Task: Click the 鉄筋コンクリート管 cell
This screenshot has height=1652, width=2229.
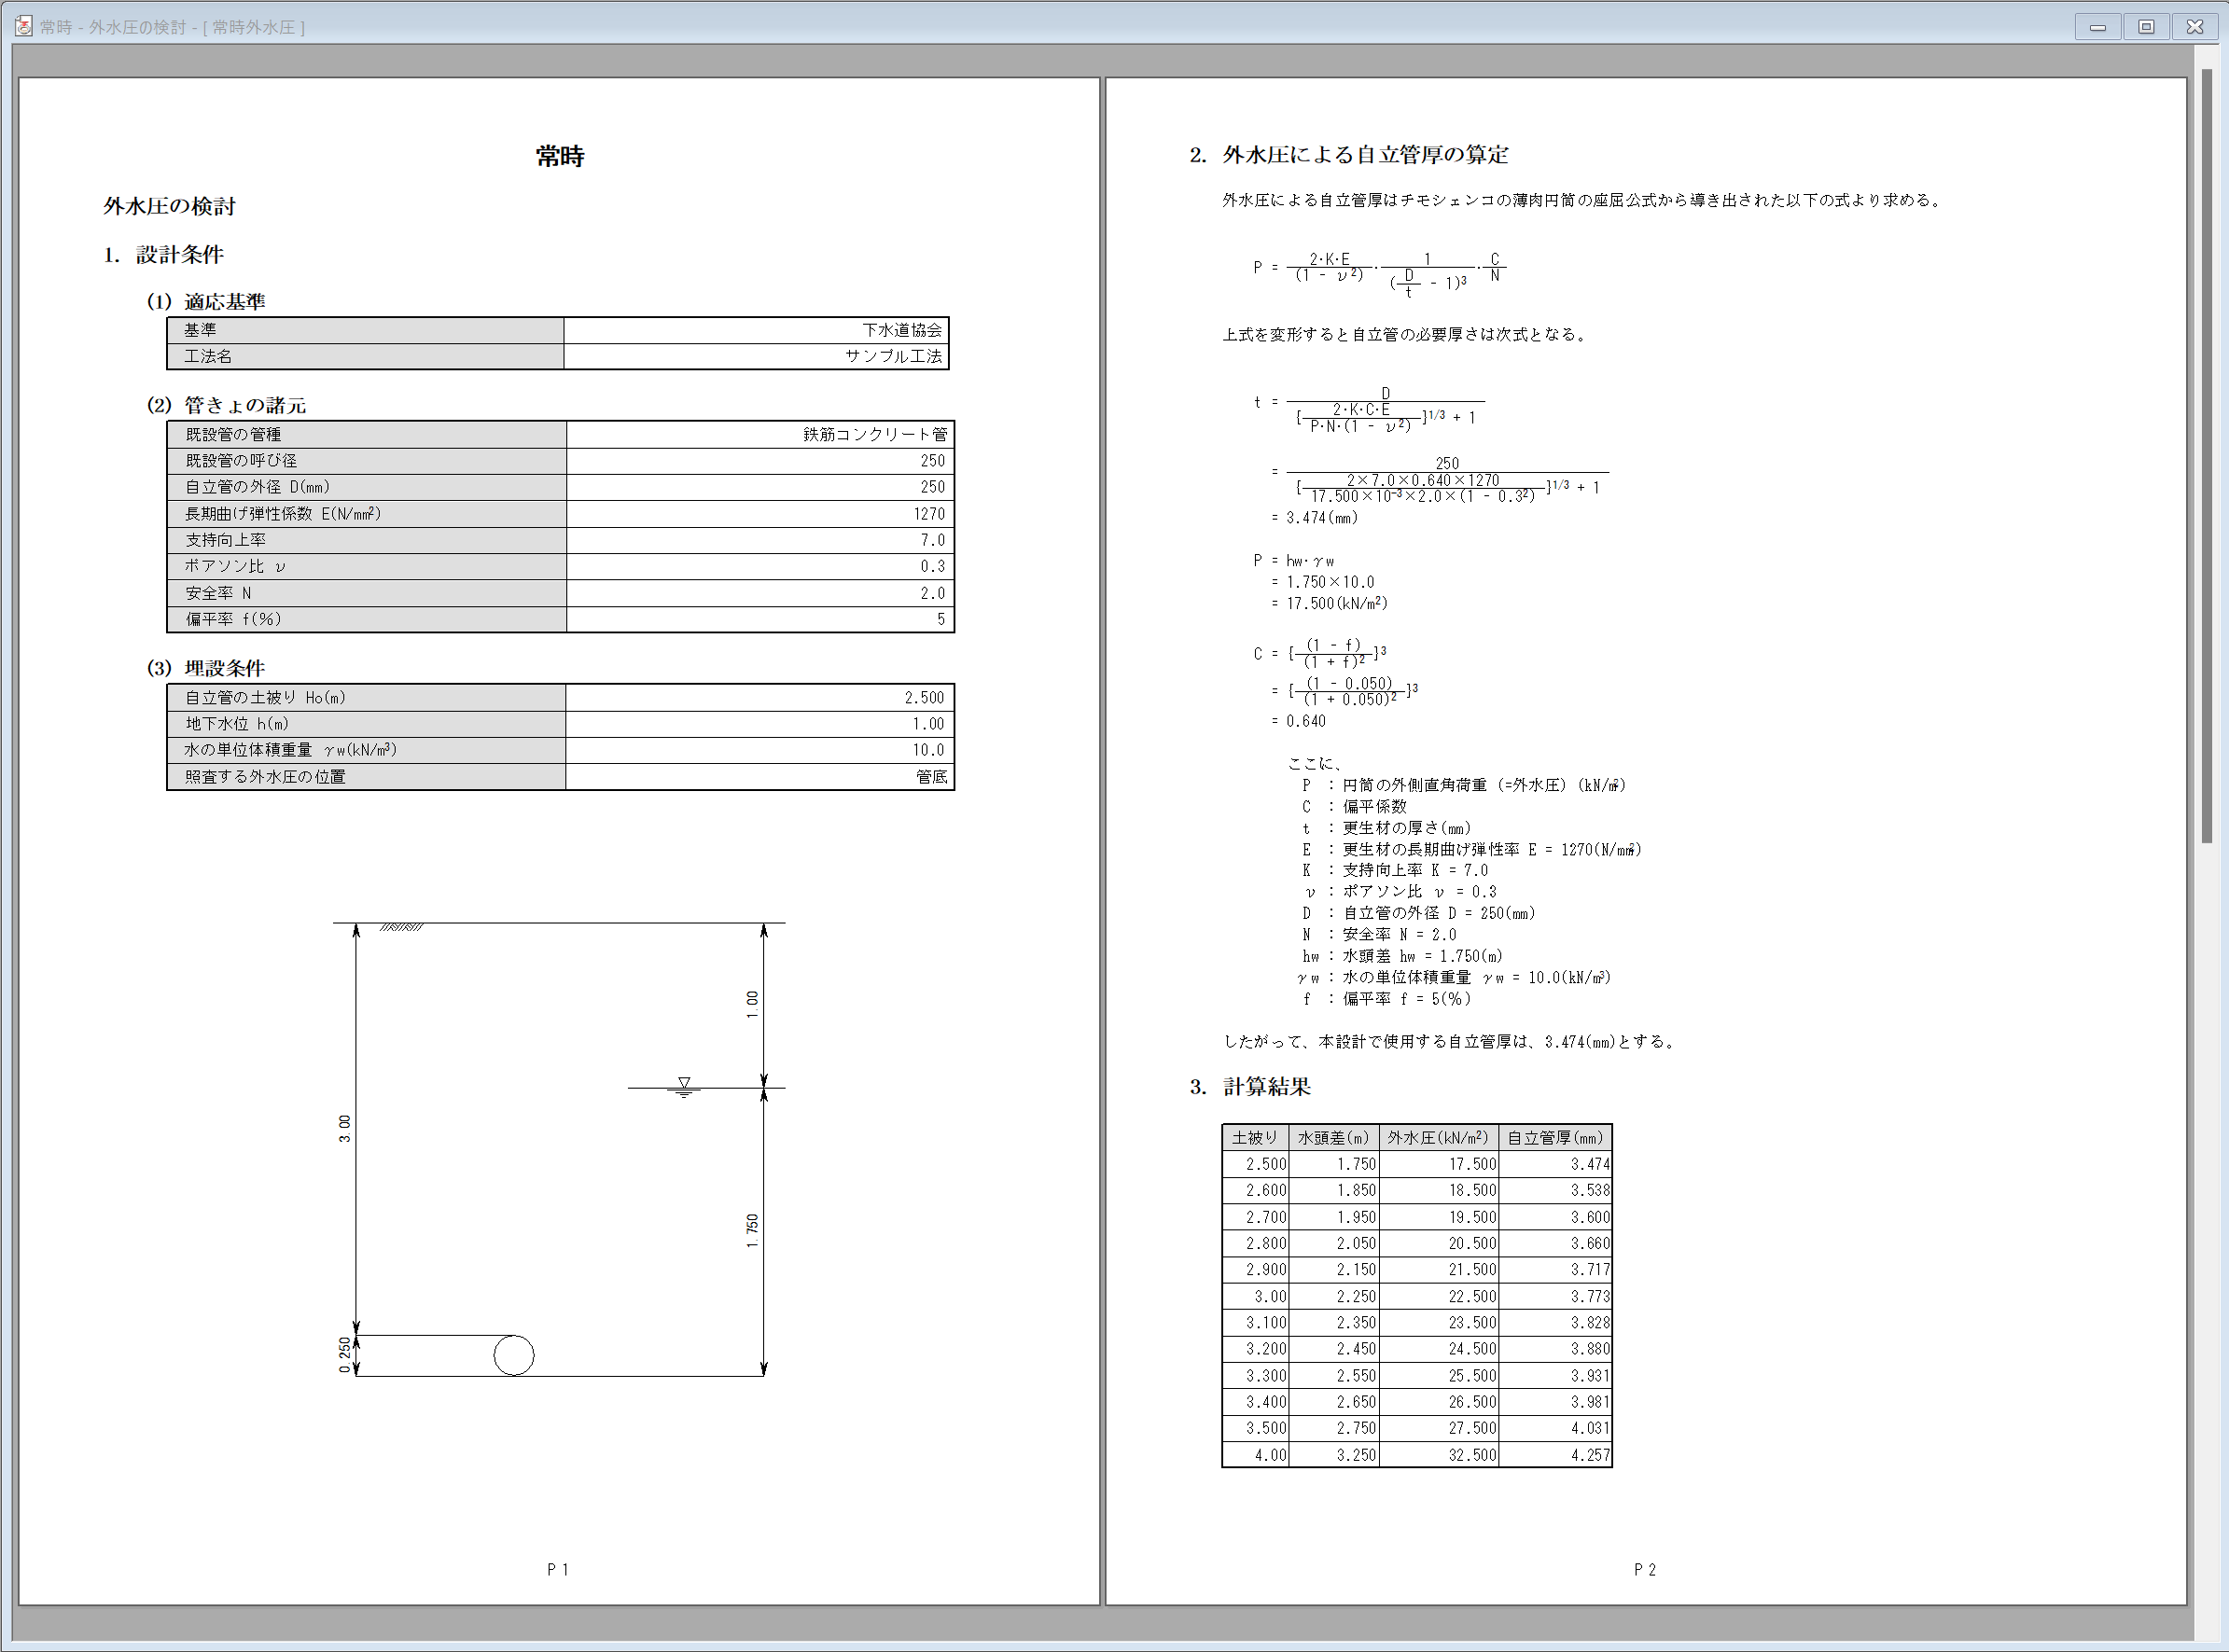Action: click(760, 434)
